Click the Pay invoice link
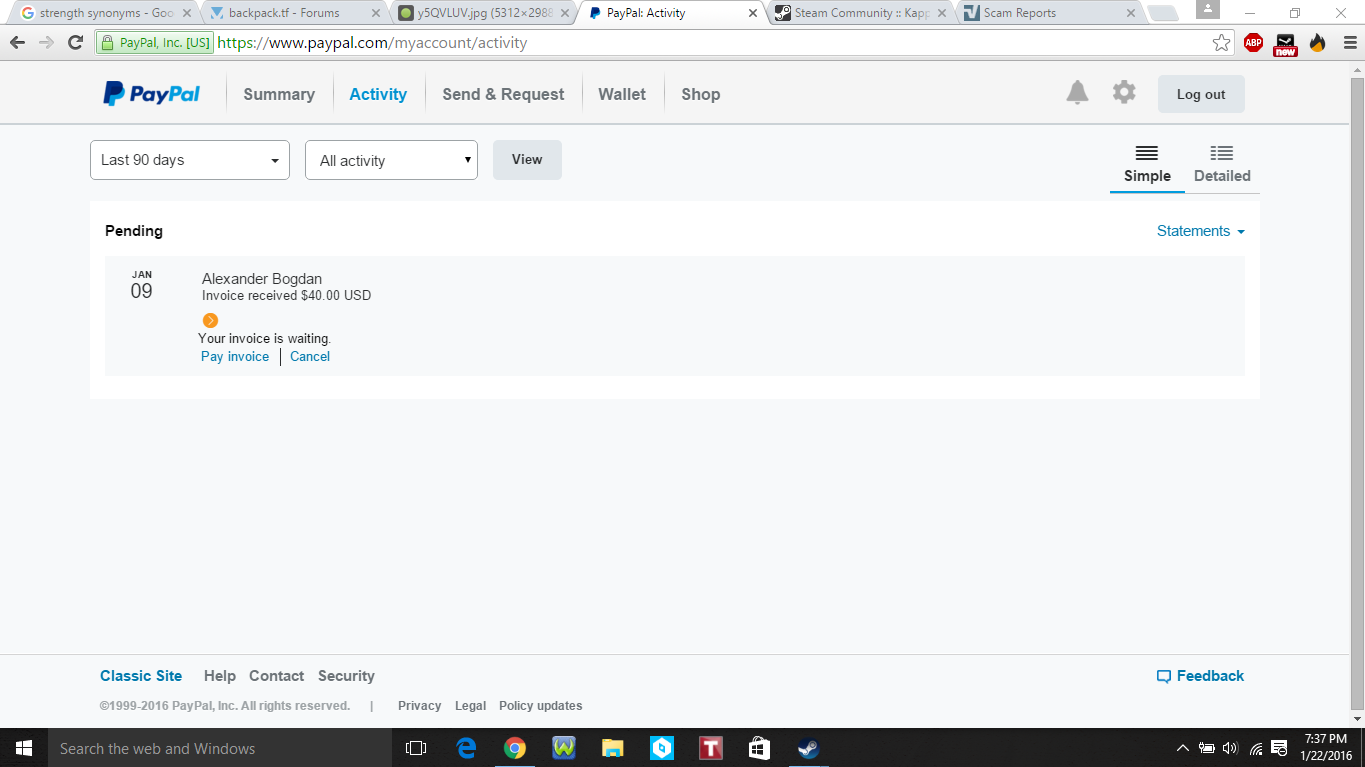 tap(235, 357)
